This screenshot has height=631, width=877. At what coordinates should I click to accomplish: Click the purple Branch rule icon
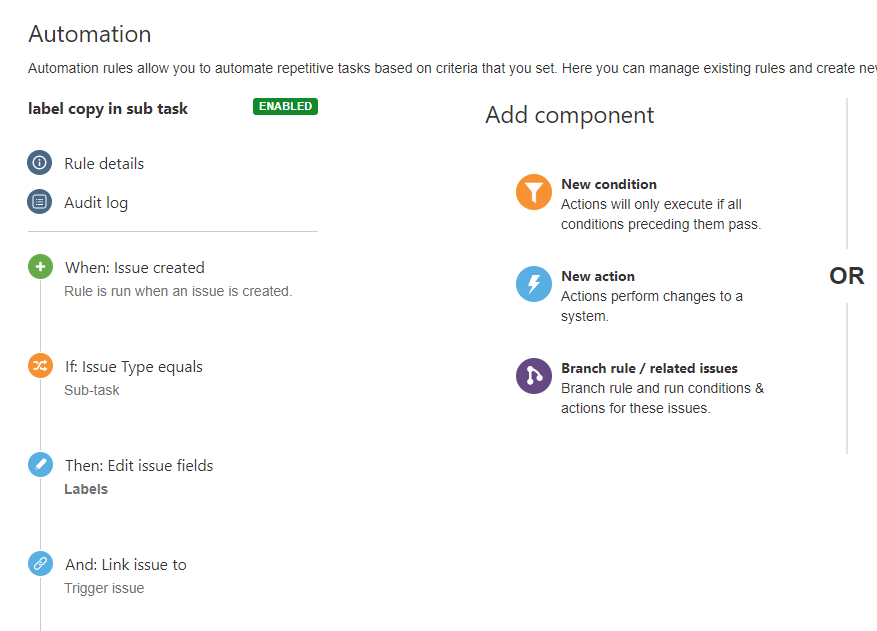coord(534,376)
